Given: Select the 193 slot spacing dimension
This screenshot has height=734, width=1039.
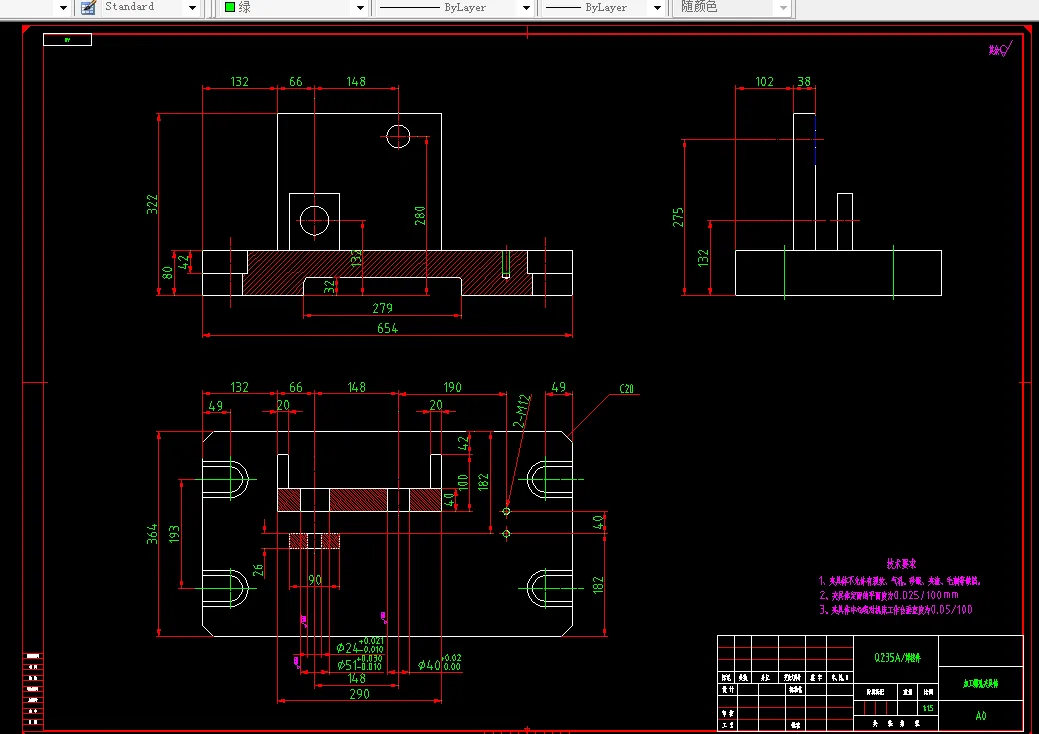Looking at the screenshot, I should coord(174,534).
